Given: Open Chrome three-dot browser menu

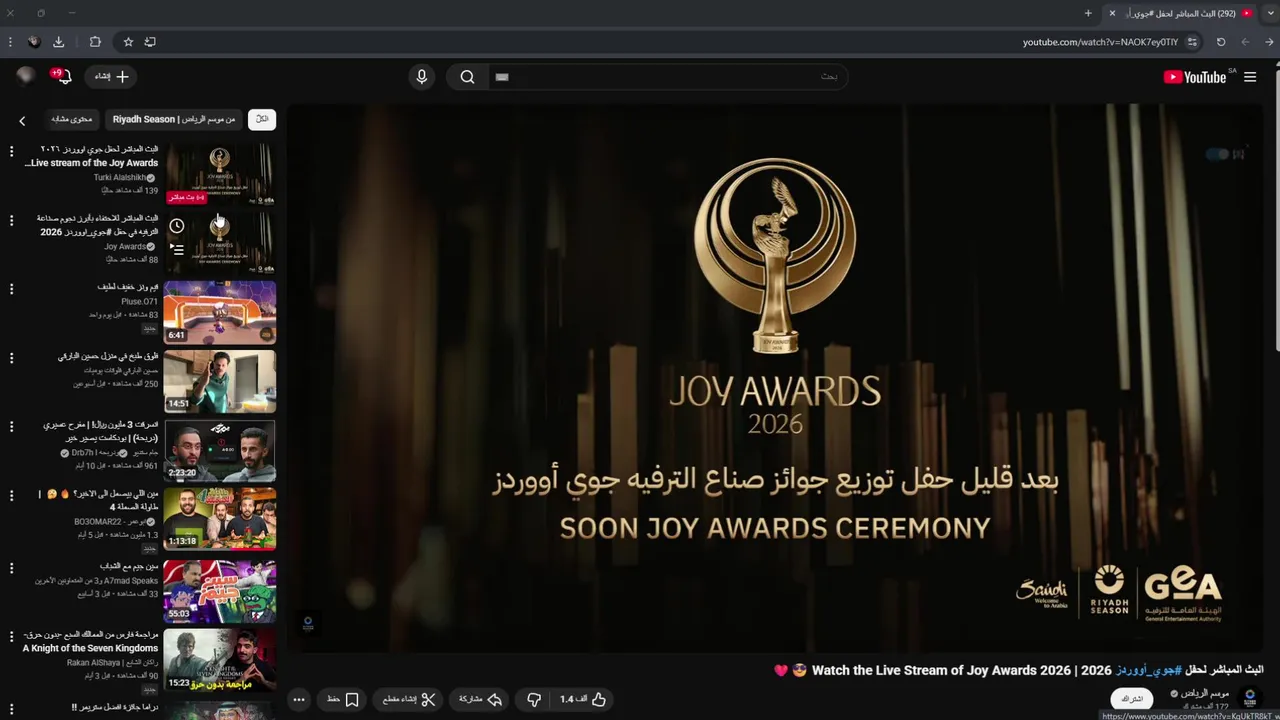Looking at the screenshot, I should click(10, 42).
